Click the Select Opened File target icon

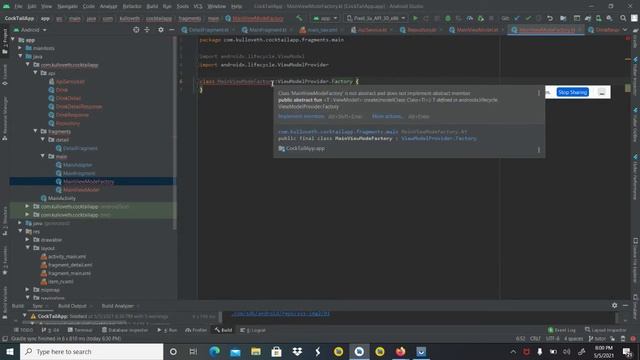[x=136, y=30]
